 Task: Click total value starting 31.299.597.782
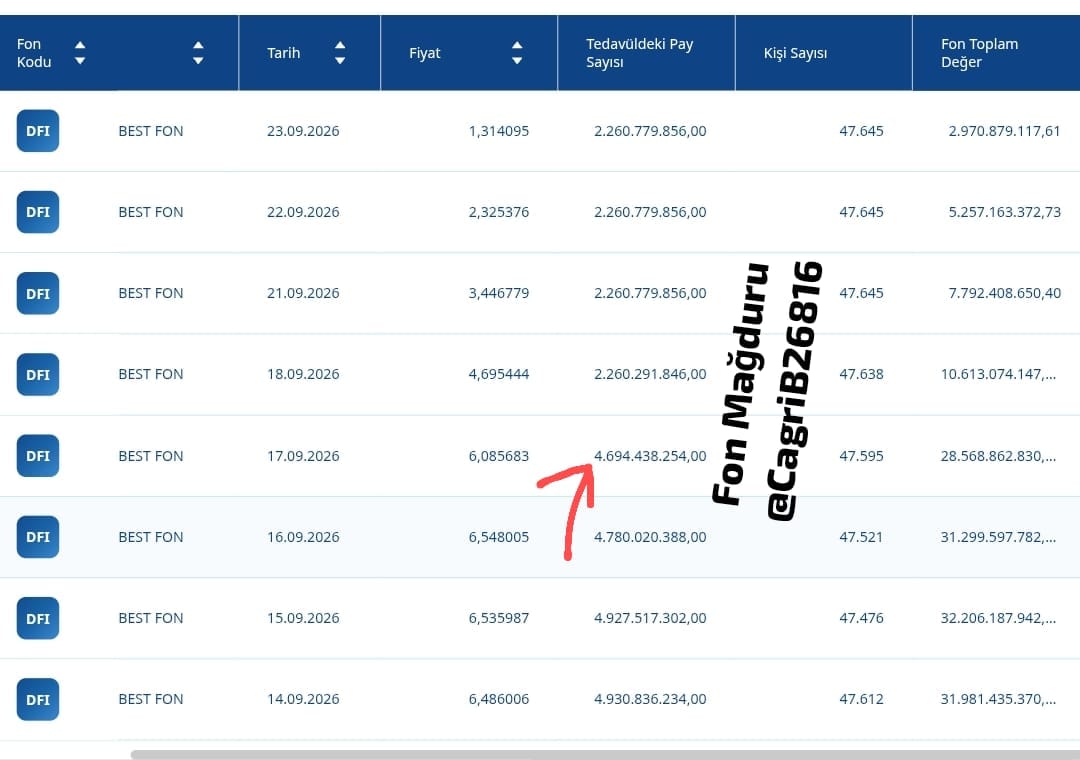pyautogui.click(x=998, y=537)
